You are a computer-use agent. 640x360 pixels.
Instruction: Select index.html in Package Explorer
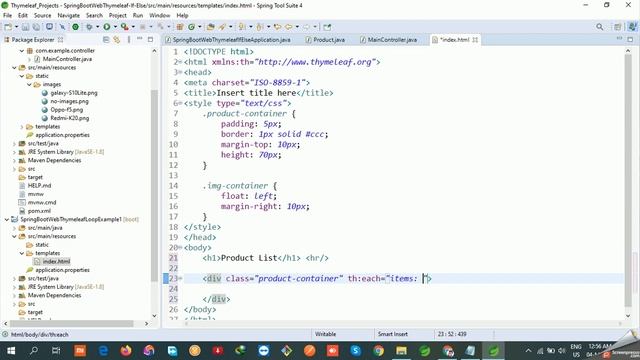pyautogui.click(x=56, y=261)
